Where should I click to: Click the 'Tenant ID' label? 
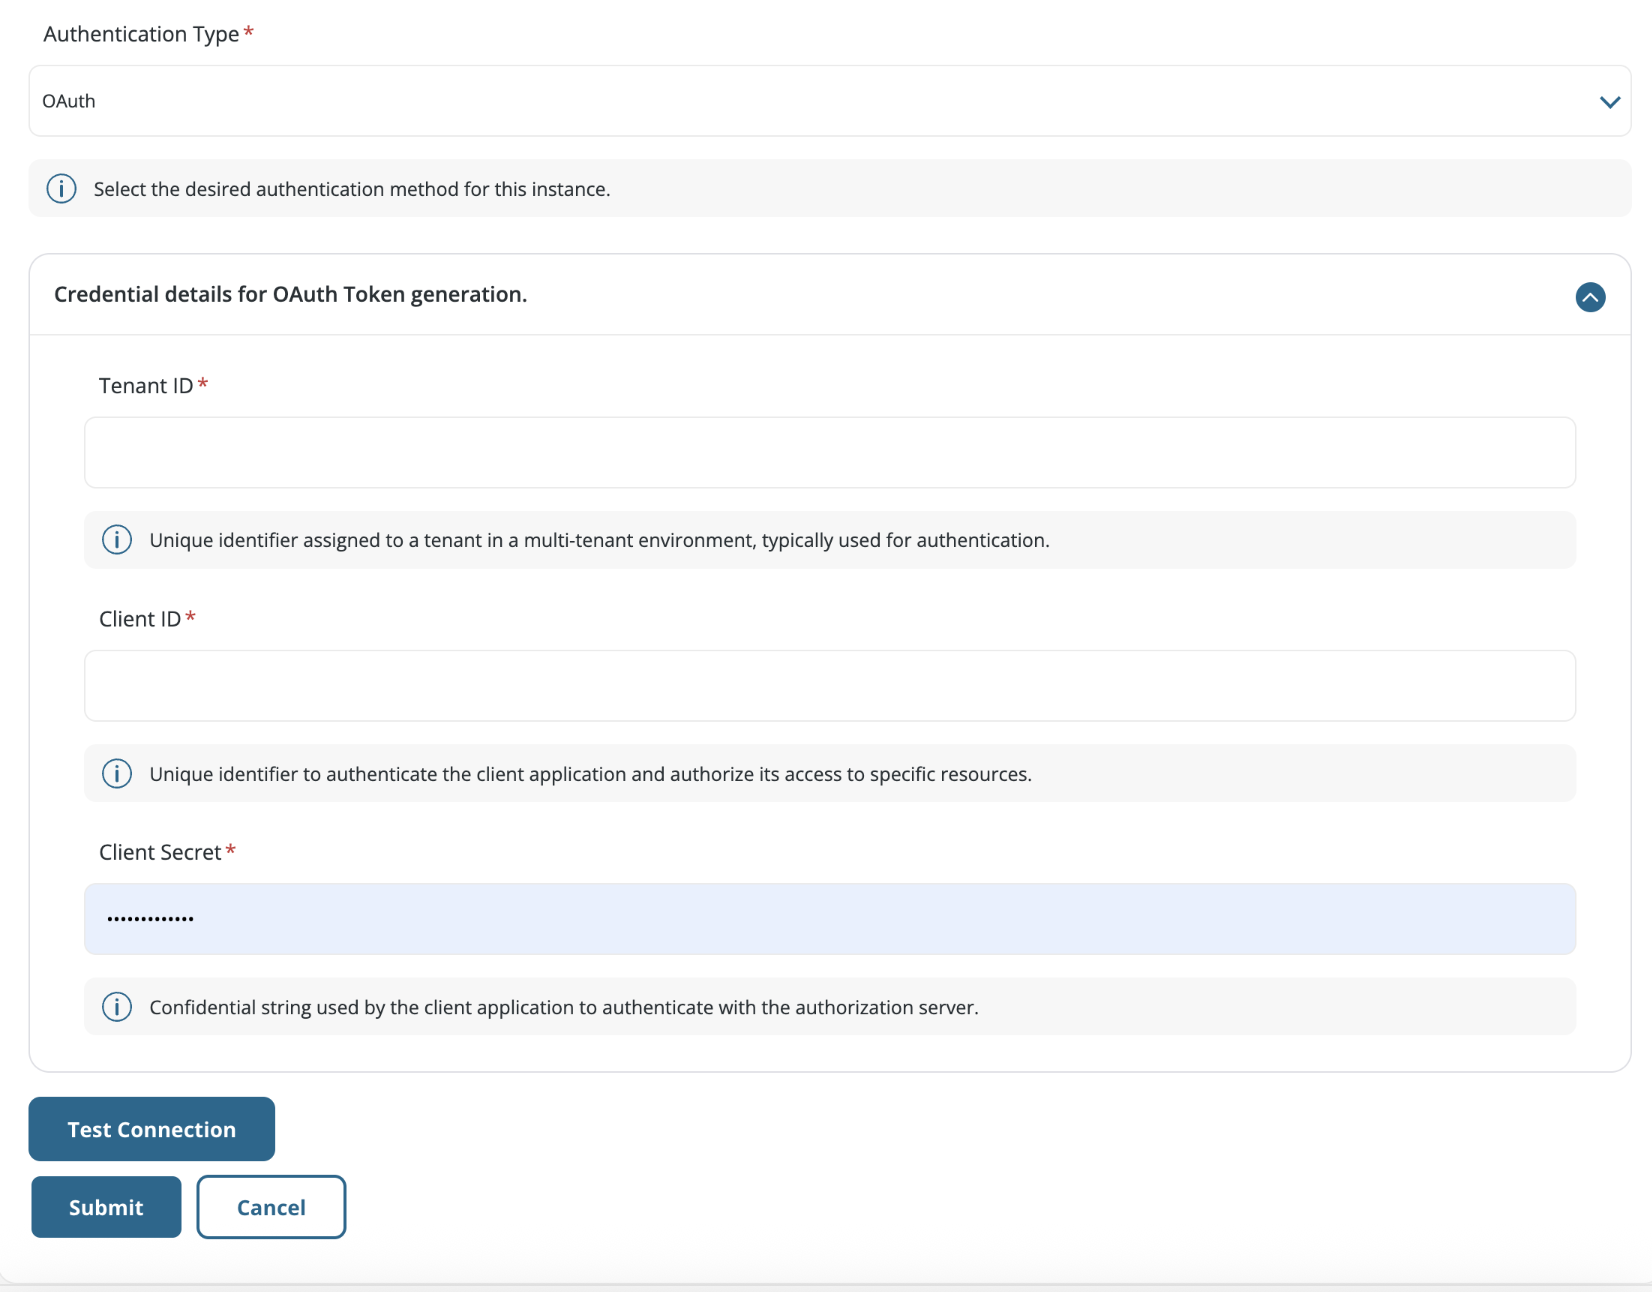click(x=146, y=386)
